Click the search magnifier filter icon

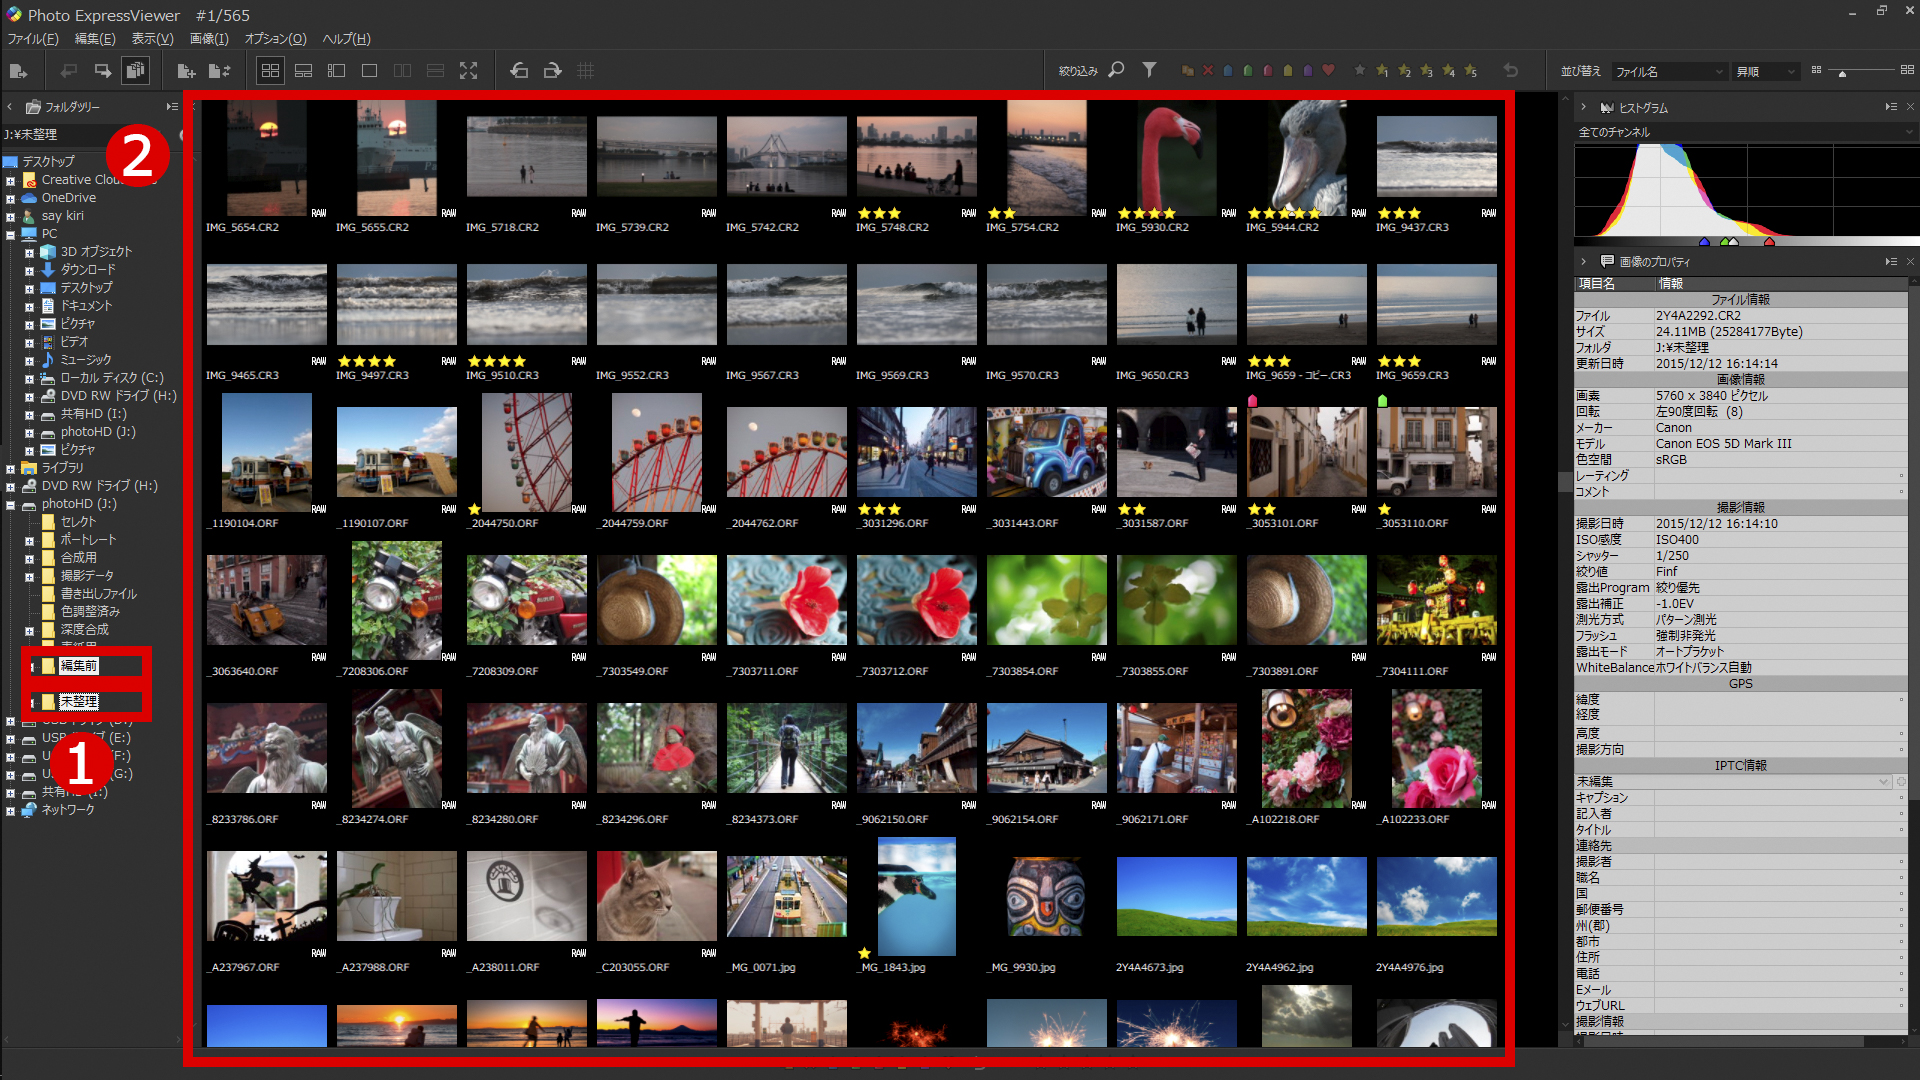[x=1117, y=70]
